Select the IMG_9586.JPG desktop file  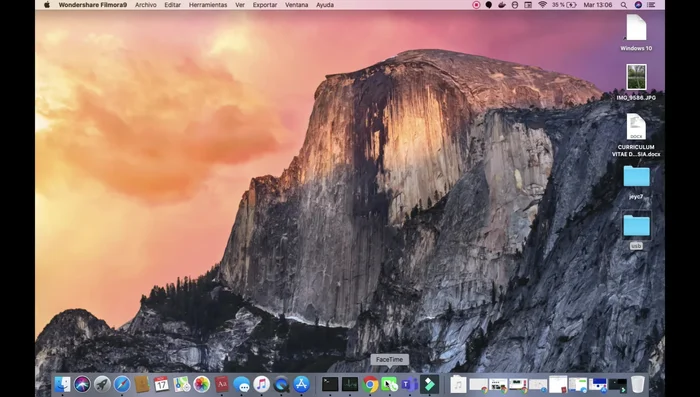pos(636,77)
